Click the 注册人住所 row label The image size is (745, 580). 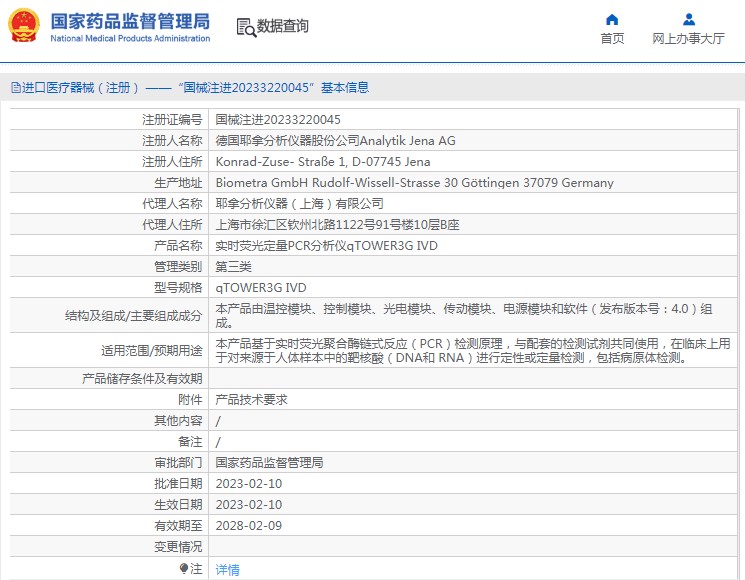172,162
